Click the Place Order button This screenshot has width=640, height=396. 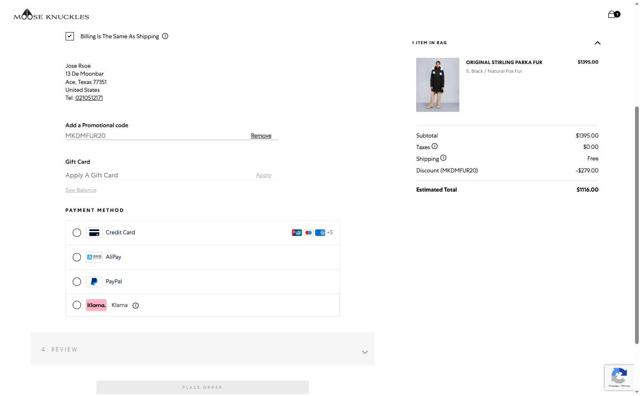[x=202, y=387]
